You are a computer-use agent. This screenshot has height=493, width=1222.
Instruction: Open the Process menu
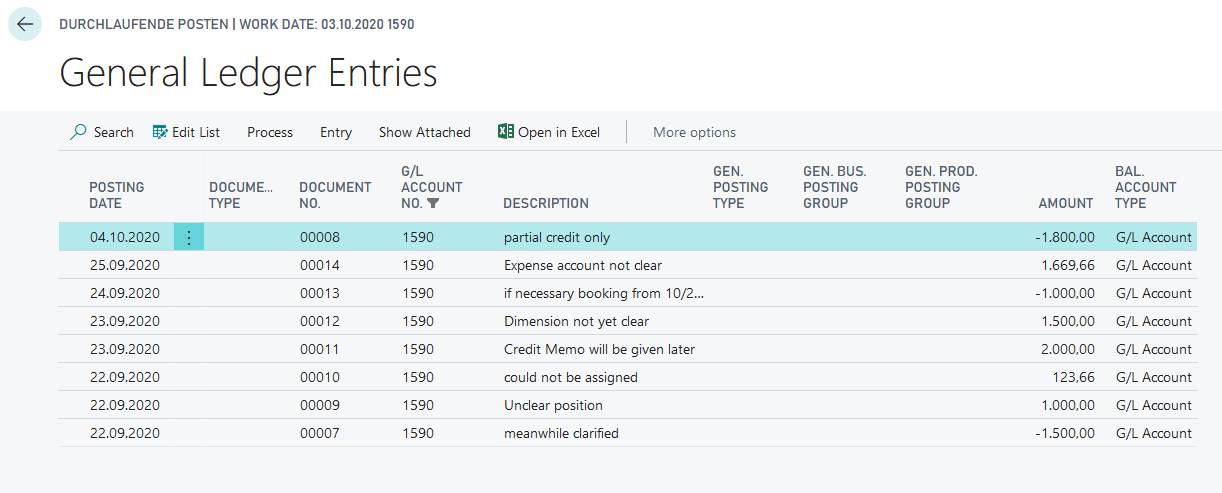point(270,132)
